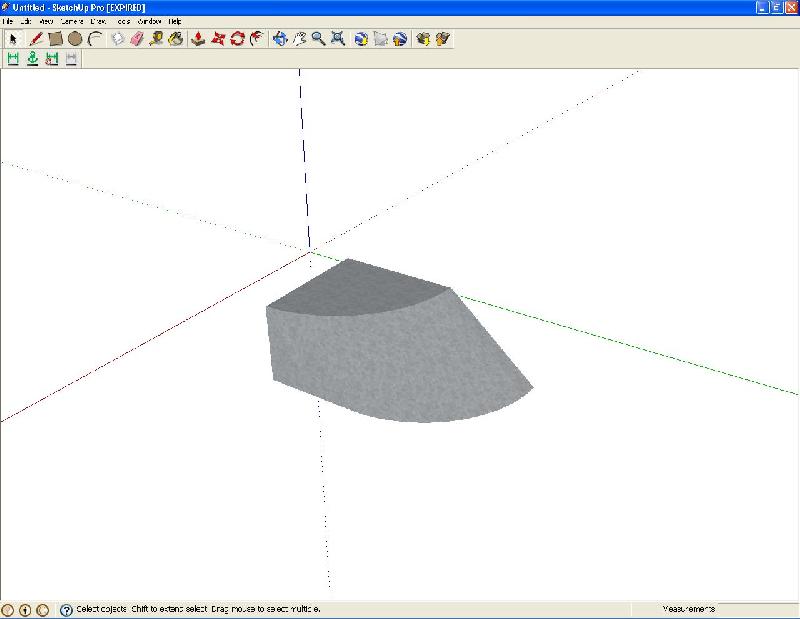Choose the Push/Pull tool
This screenshot has width=800, height=619.
[198, 39]
